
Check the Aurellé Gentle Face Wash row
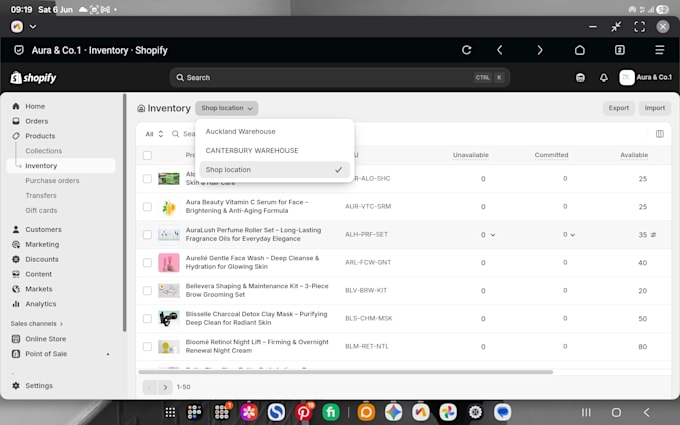147,263
